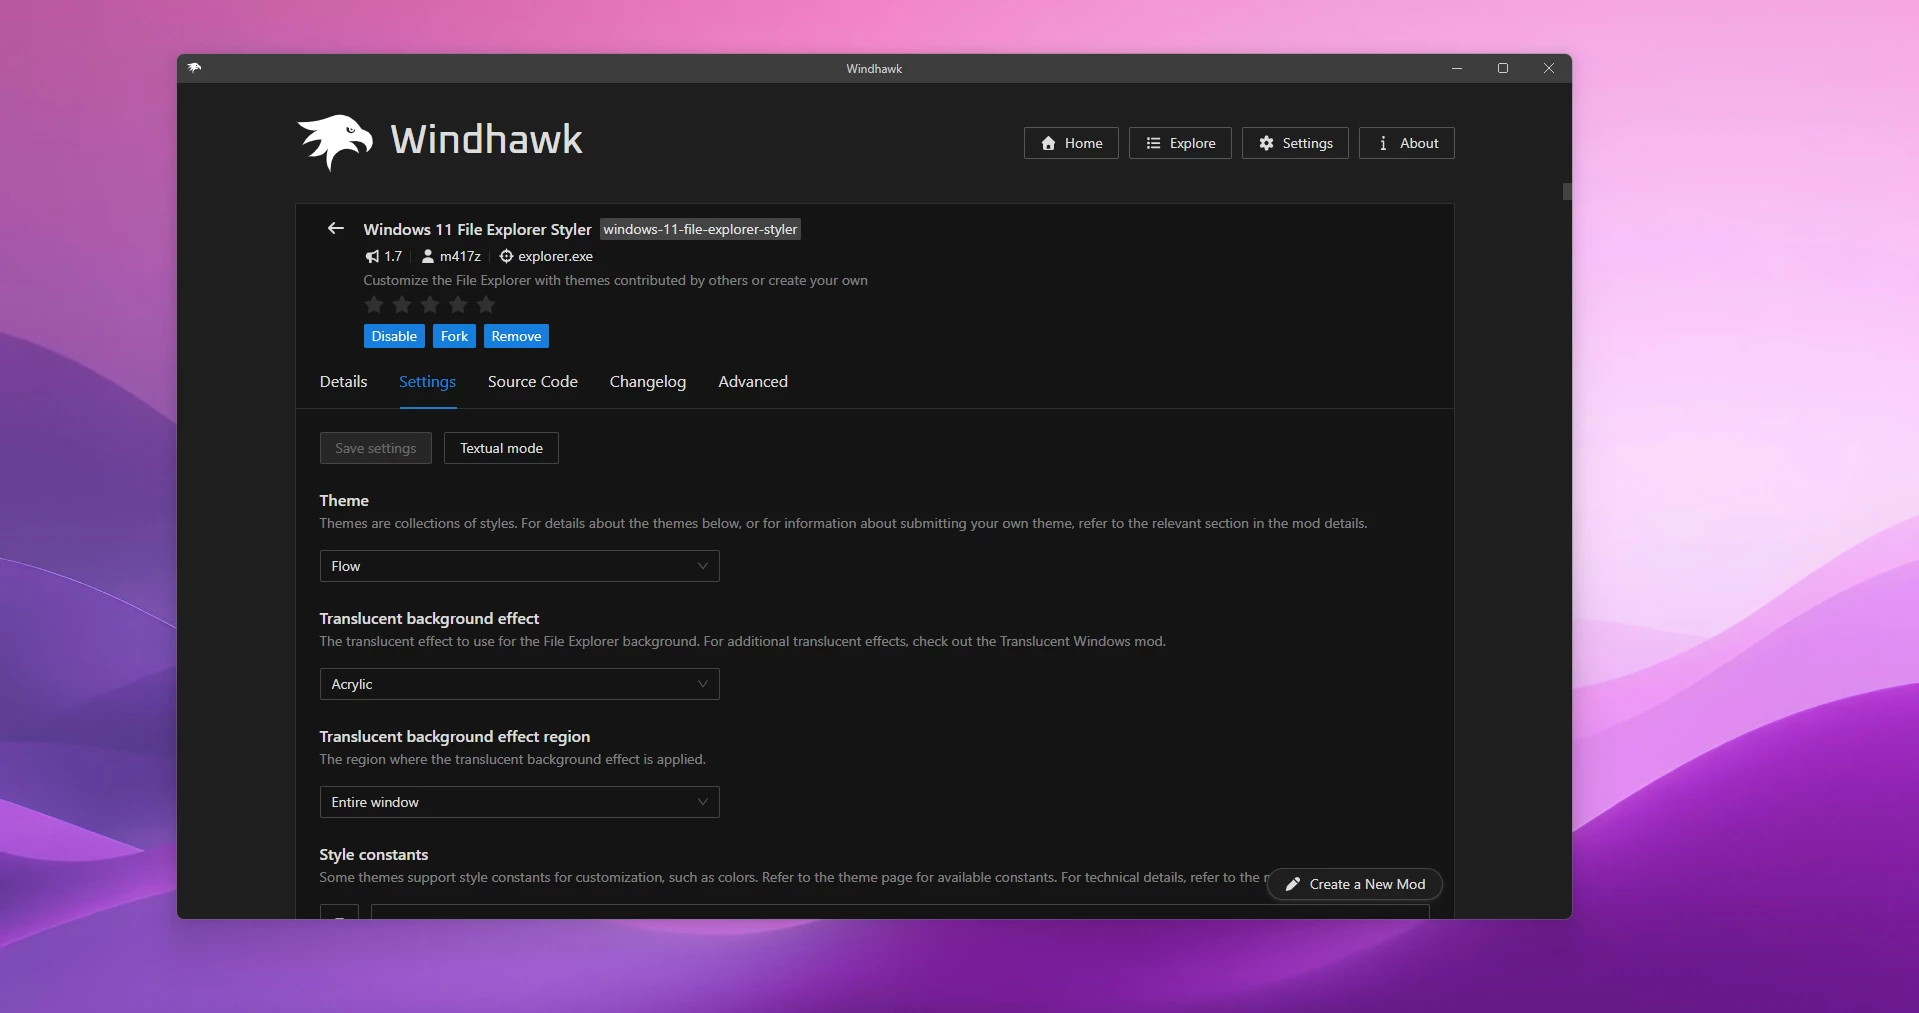Open the Advanced tab
1919x1013 pixels.
(753, 382)
